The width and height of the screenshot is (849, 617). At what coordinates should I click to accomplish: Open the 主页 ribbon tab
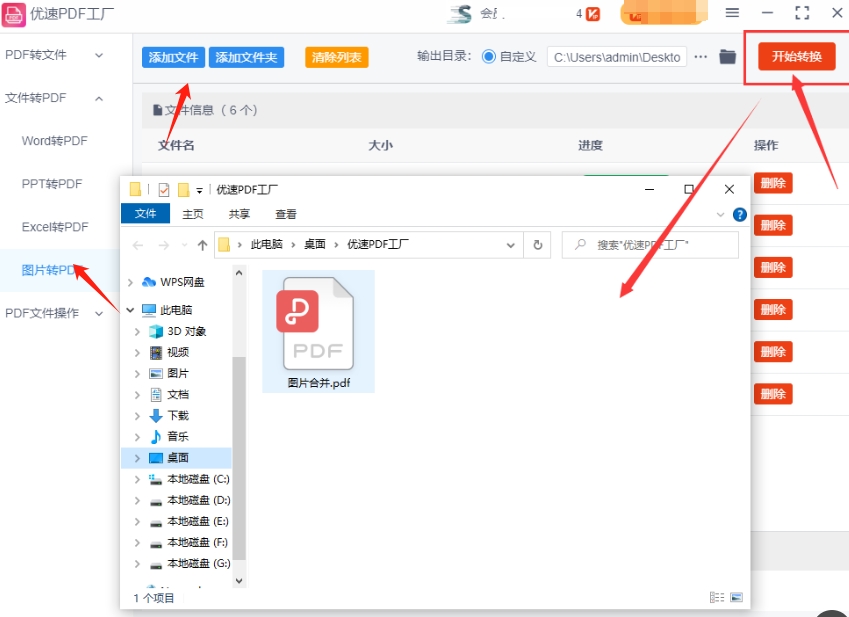pyautogui.click(x=193, y=214)
